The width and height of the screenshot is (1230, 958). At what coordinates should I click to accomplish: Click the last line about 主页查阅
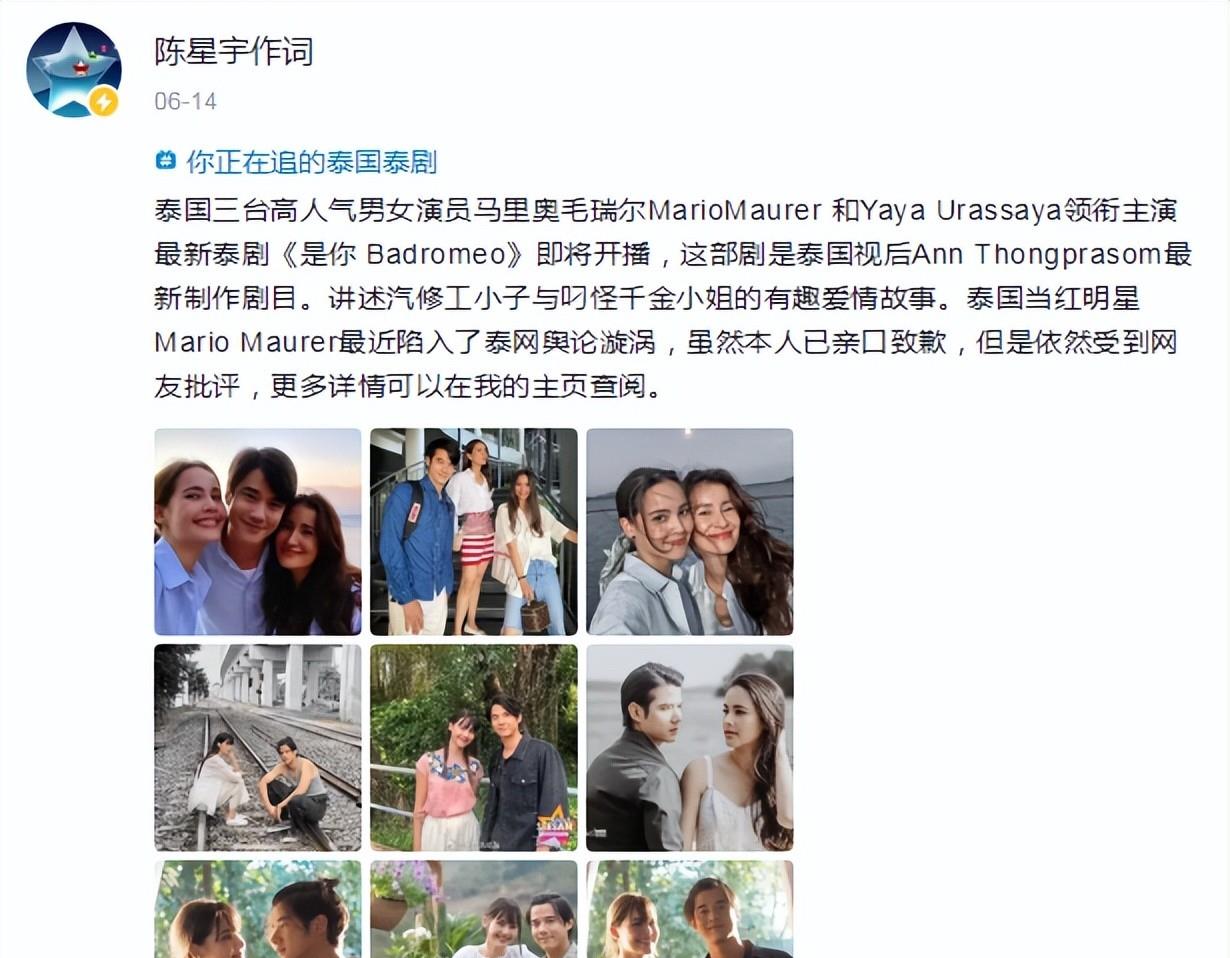click(408, 386)
